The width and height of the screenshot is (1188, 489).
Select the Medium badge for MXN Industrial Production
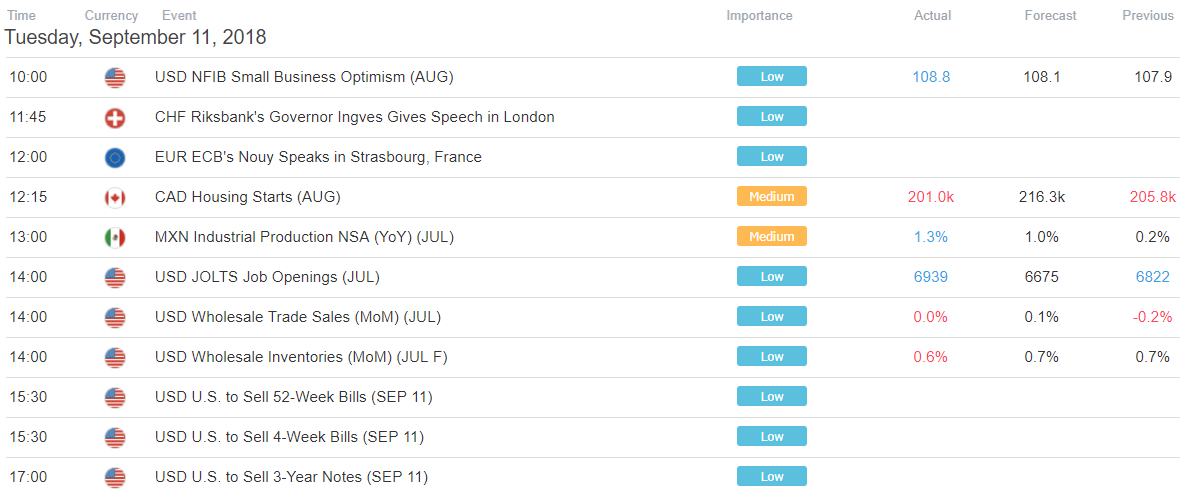(771, 237)
